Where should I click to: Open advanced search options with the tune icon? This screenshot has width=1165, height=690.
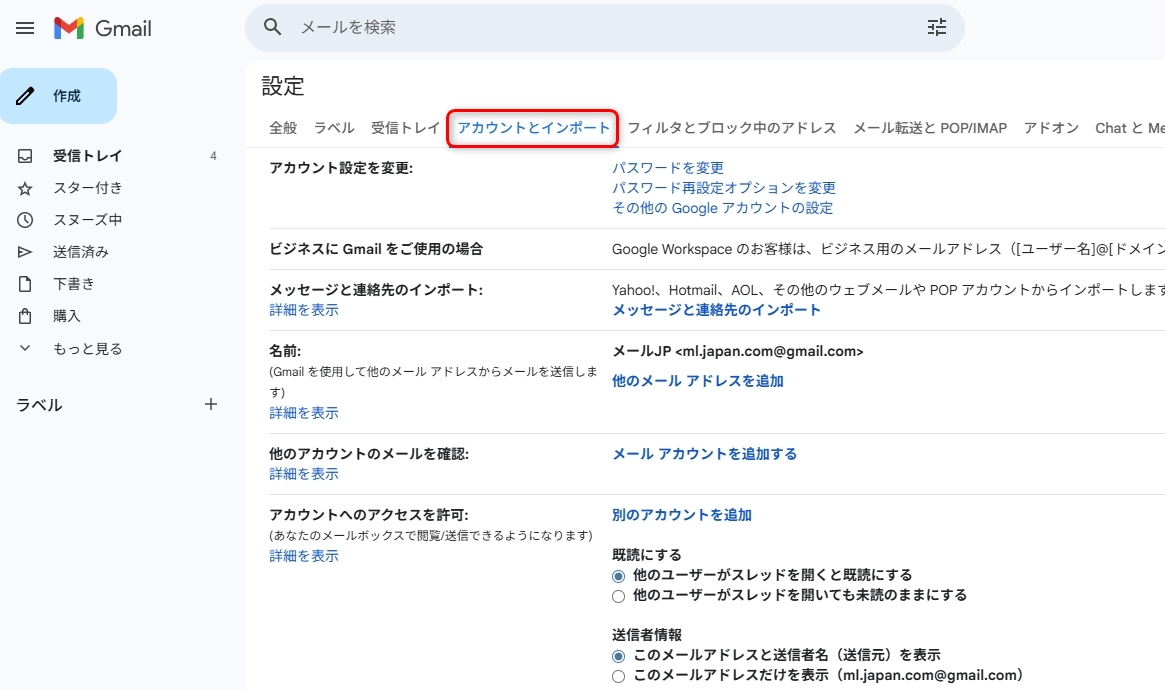click(x=936, y=27)
